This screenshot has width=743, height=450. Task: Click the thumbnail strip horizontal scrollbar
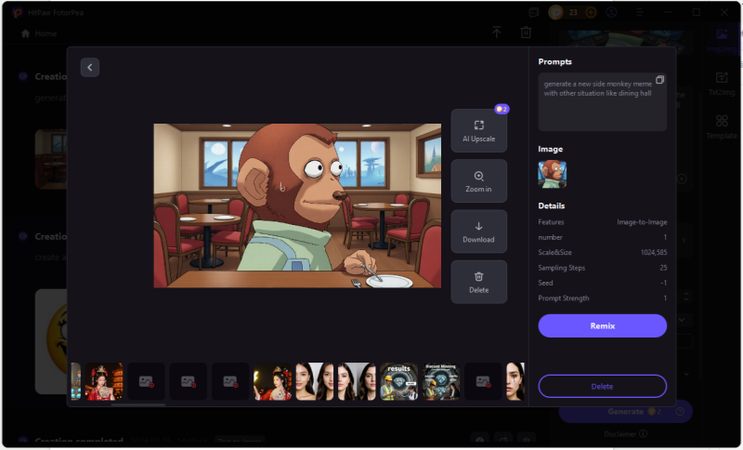[x=138, y=405]
